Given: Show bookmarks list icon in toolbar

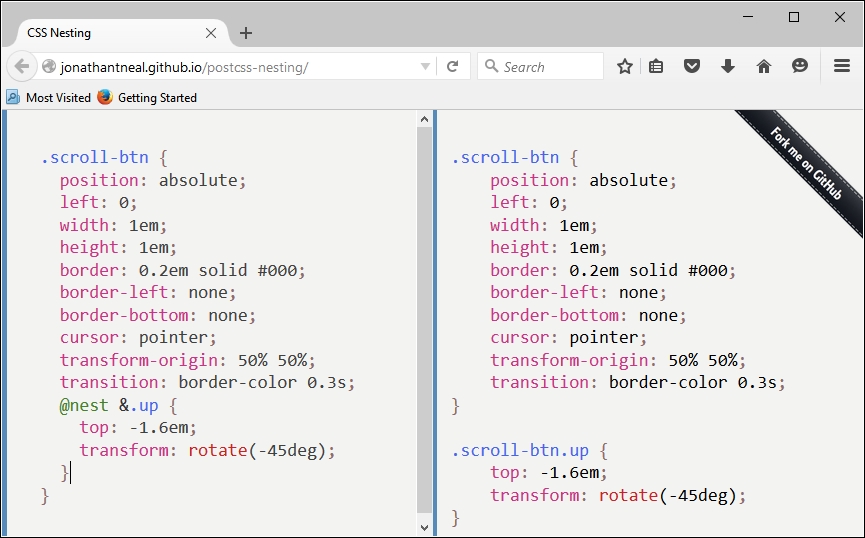Looking at the screenshot, I should 656,66.
